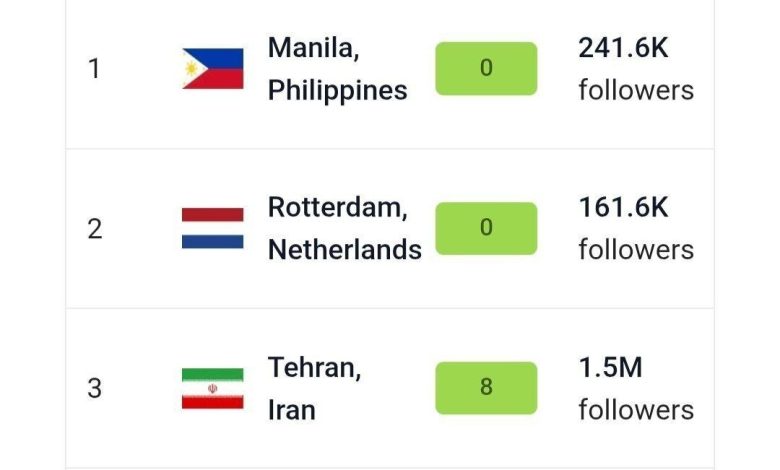The width and height of the screenshot is (780, 470).
Task: Click the Iran country label
Action: (291, 410)
